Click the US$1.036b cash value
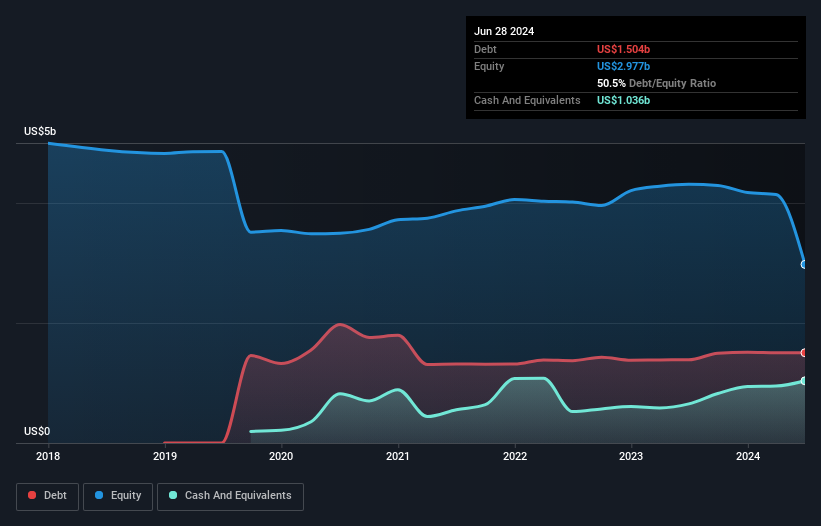 [623, 100]
